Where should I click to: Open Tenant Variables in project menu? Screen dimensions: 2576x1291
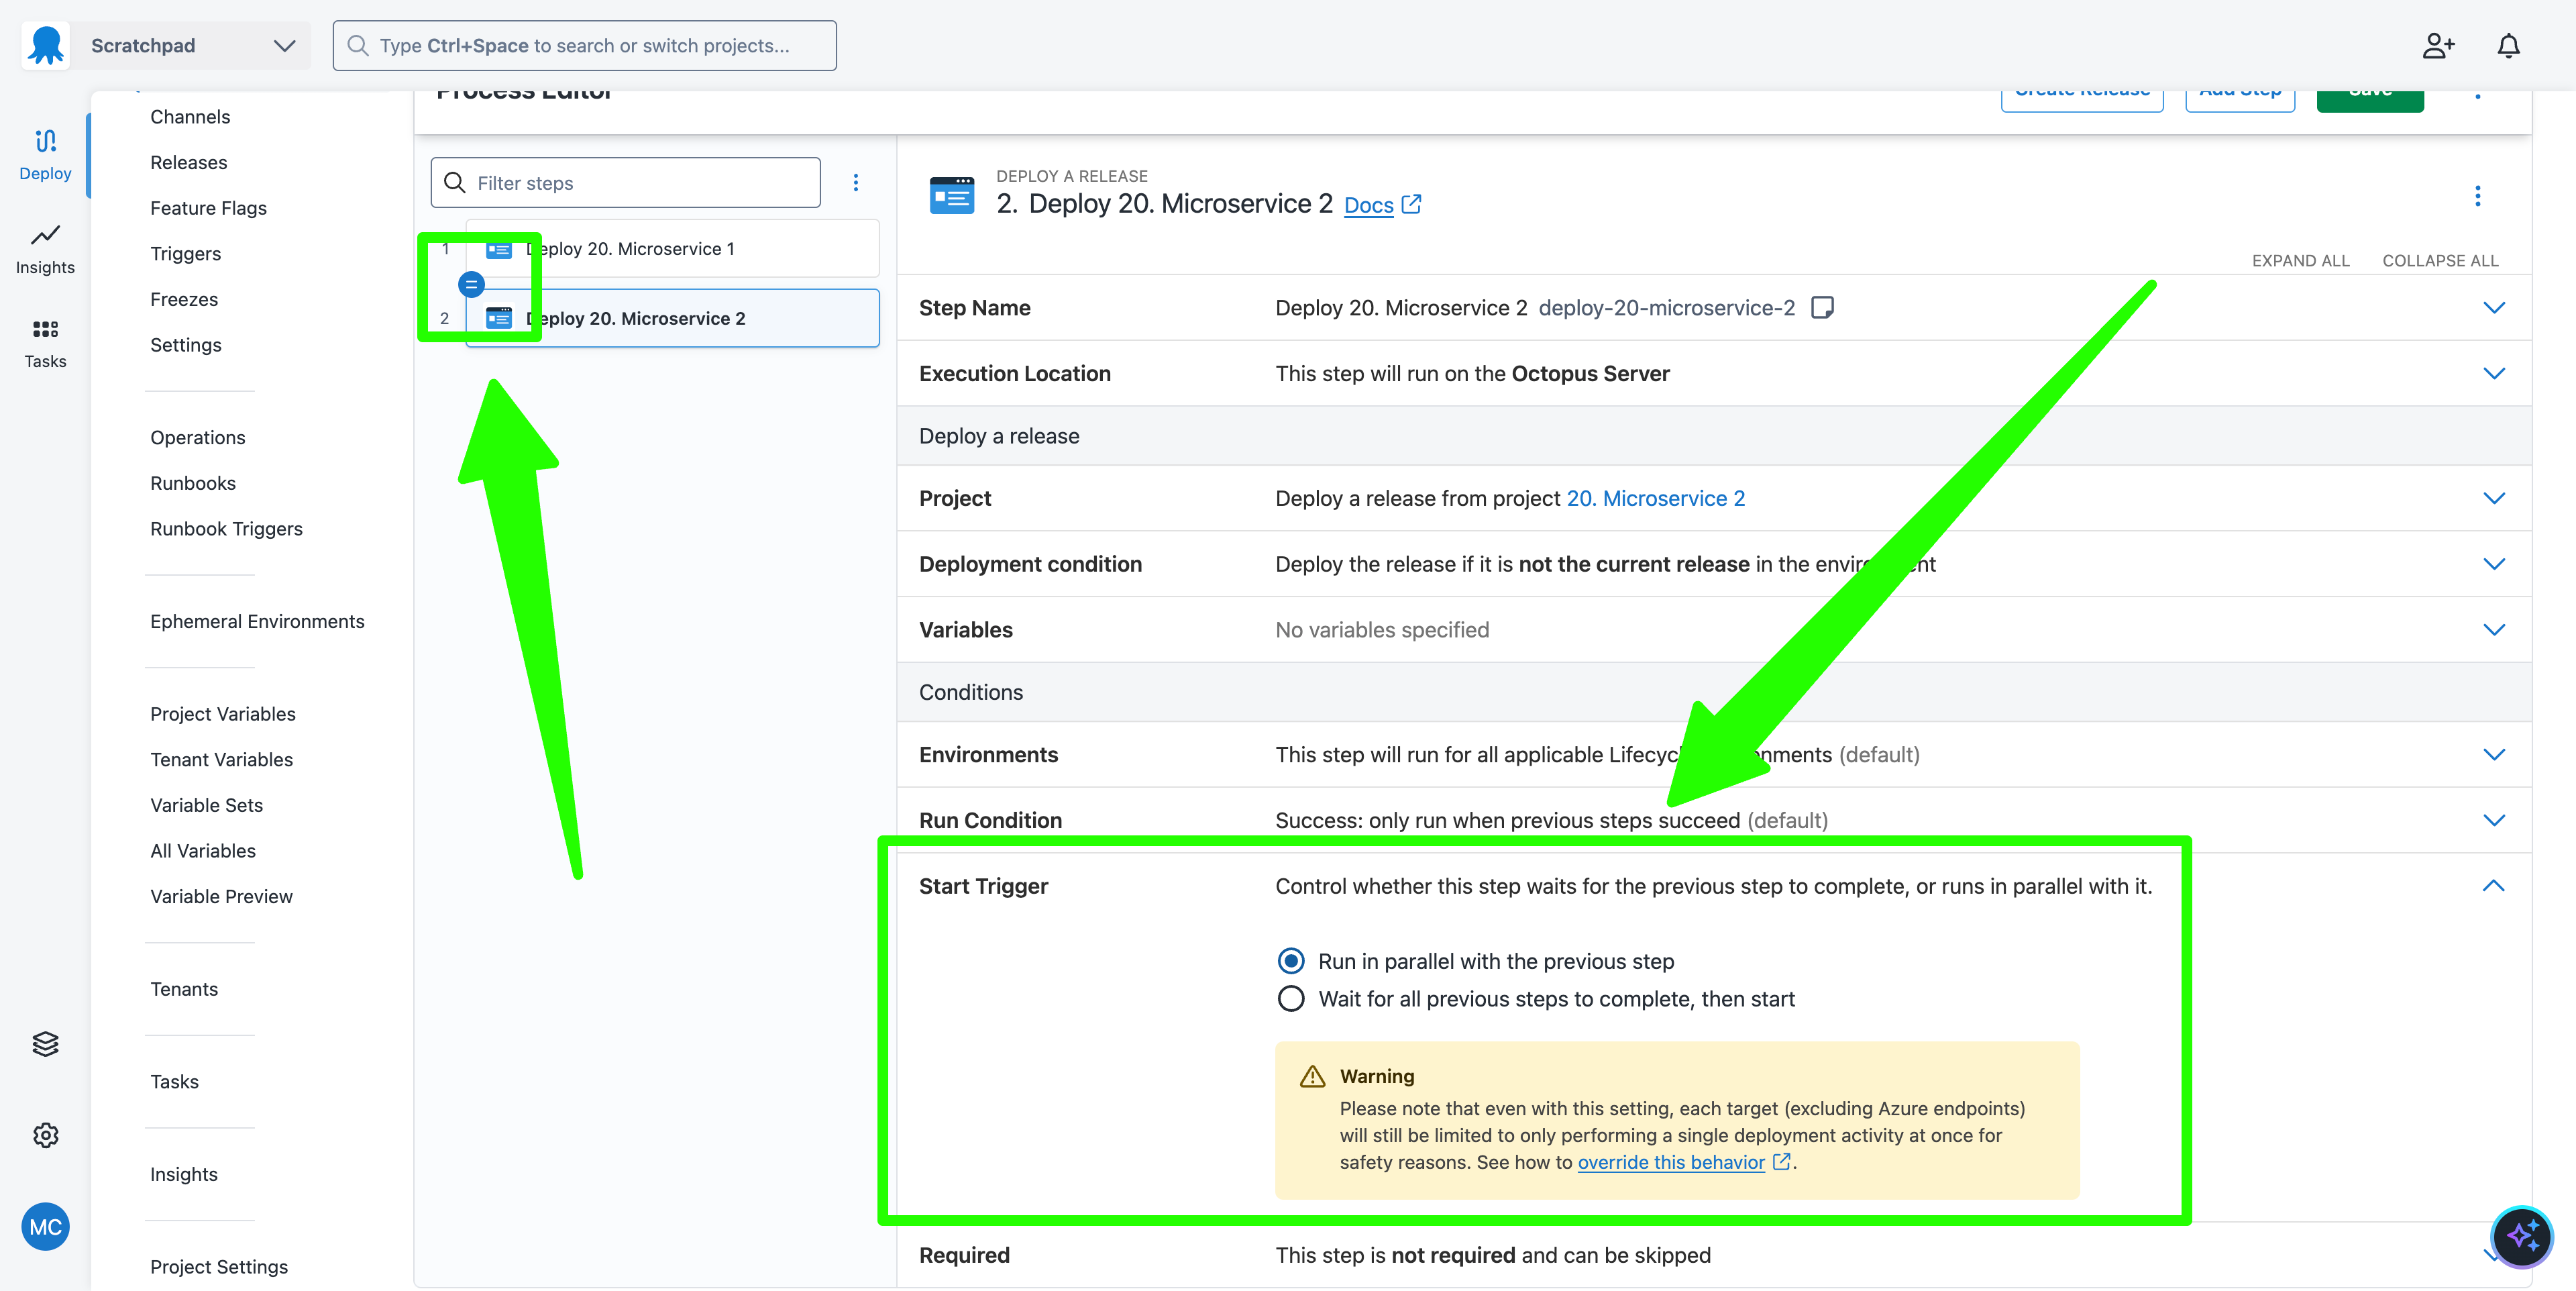coord(221,760)
